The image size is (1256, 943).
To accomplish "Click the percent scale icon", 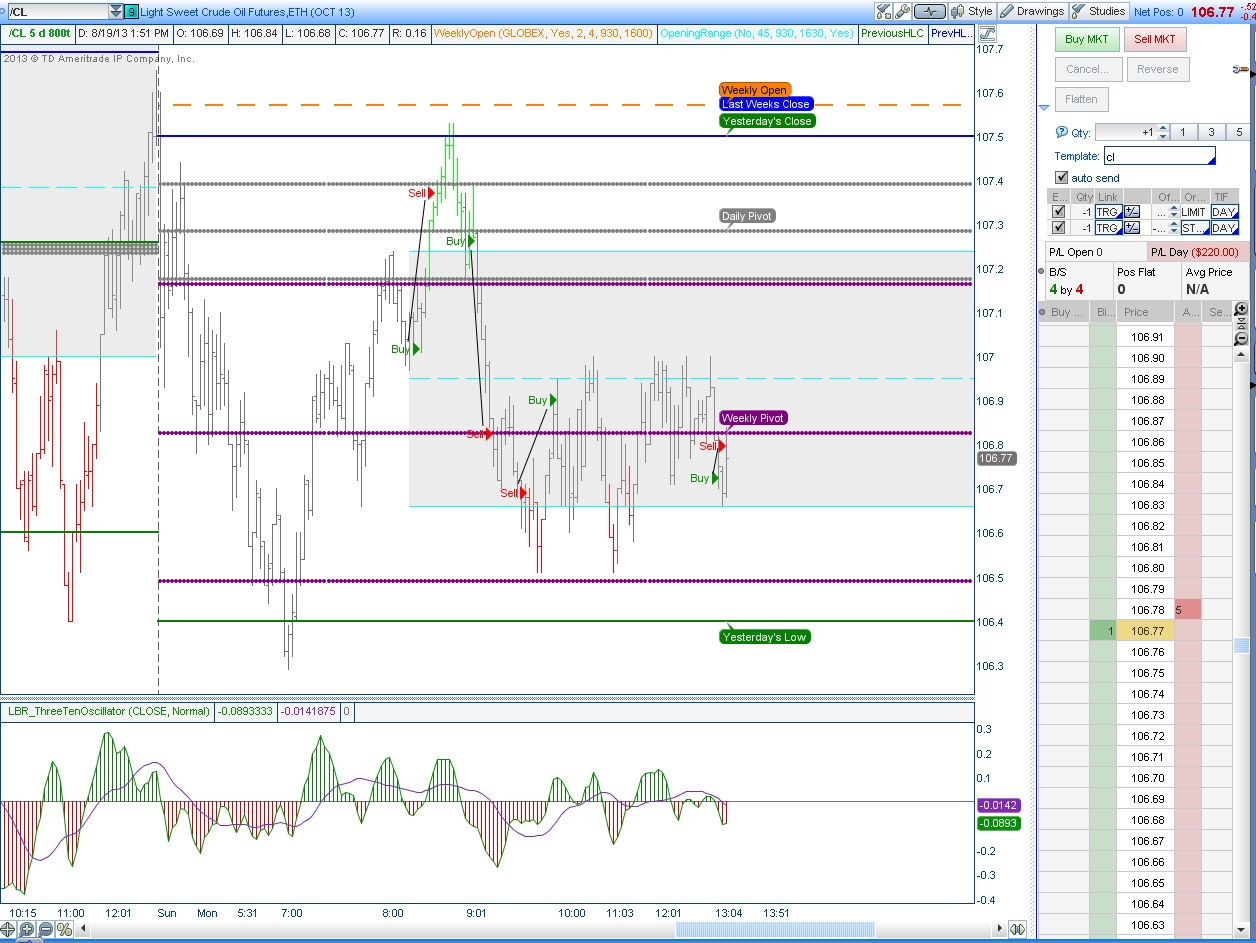I will tap(64, 930).
